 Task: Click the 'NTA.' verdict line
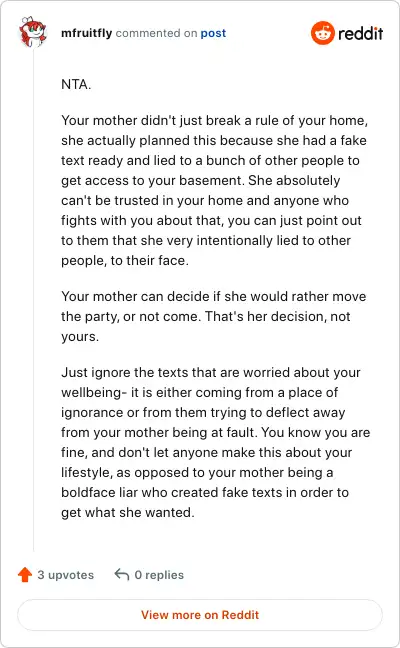click(76, 84)
